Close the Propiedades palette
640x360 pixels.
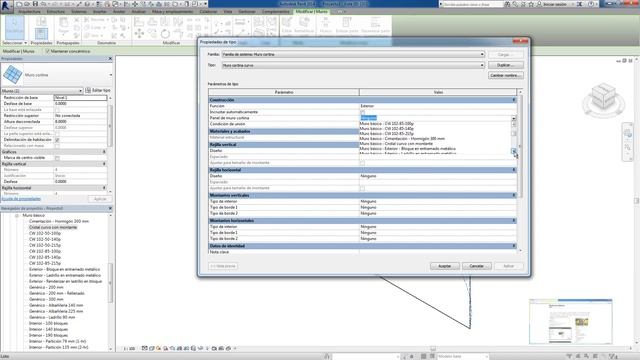tap(110, 59)
